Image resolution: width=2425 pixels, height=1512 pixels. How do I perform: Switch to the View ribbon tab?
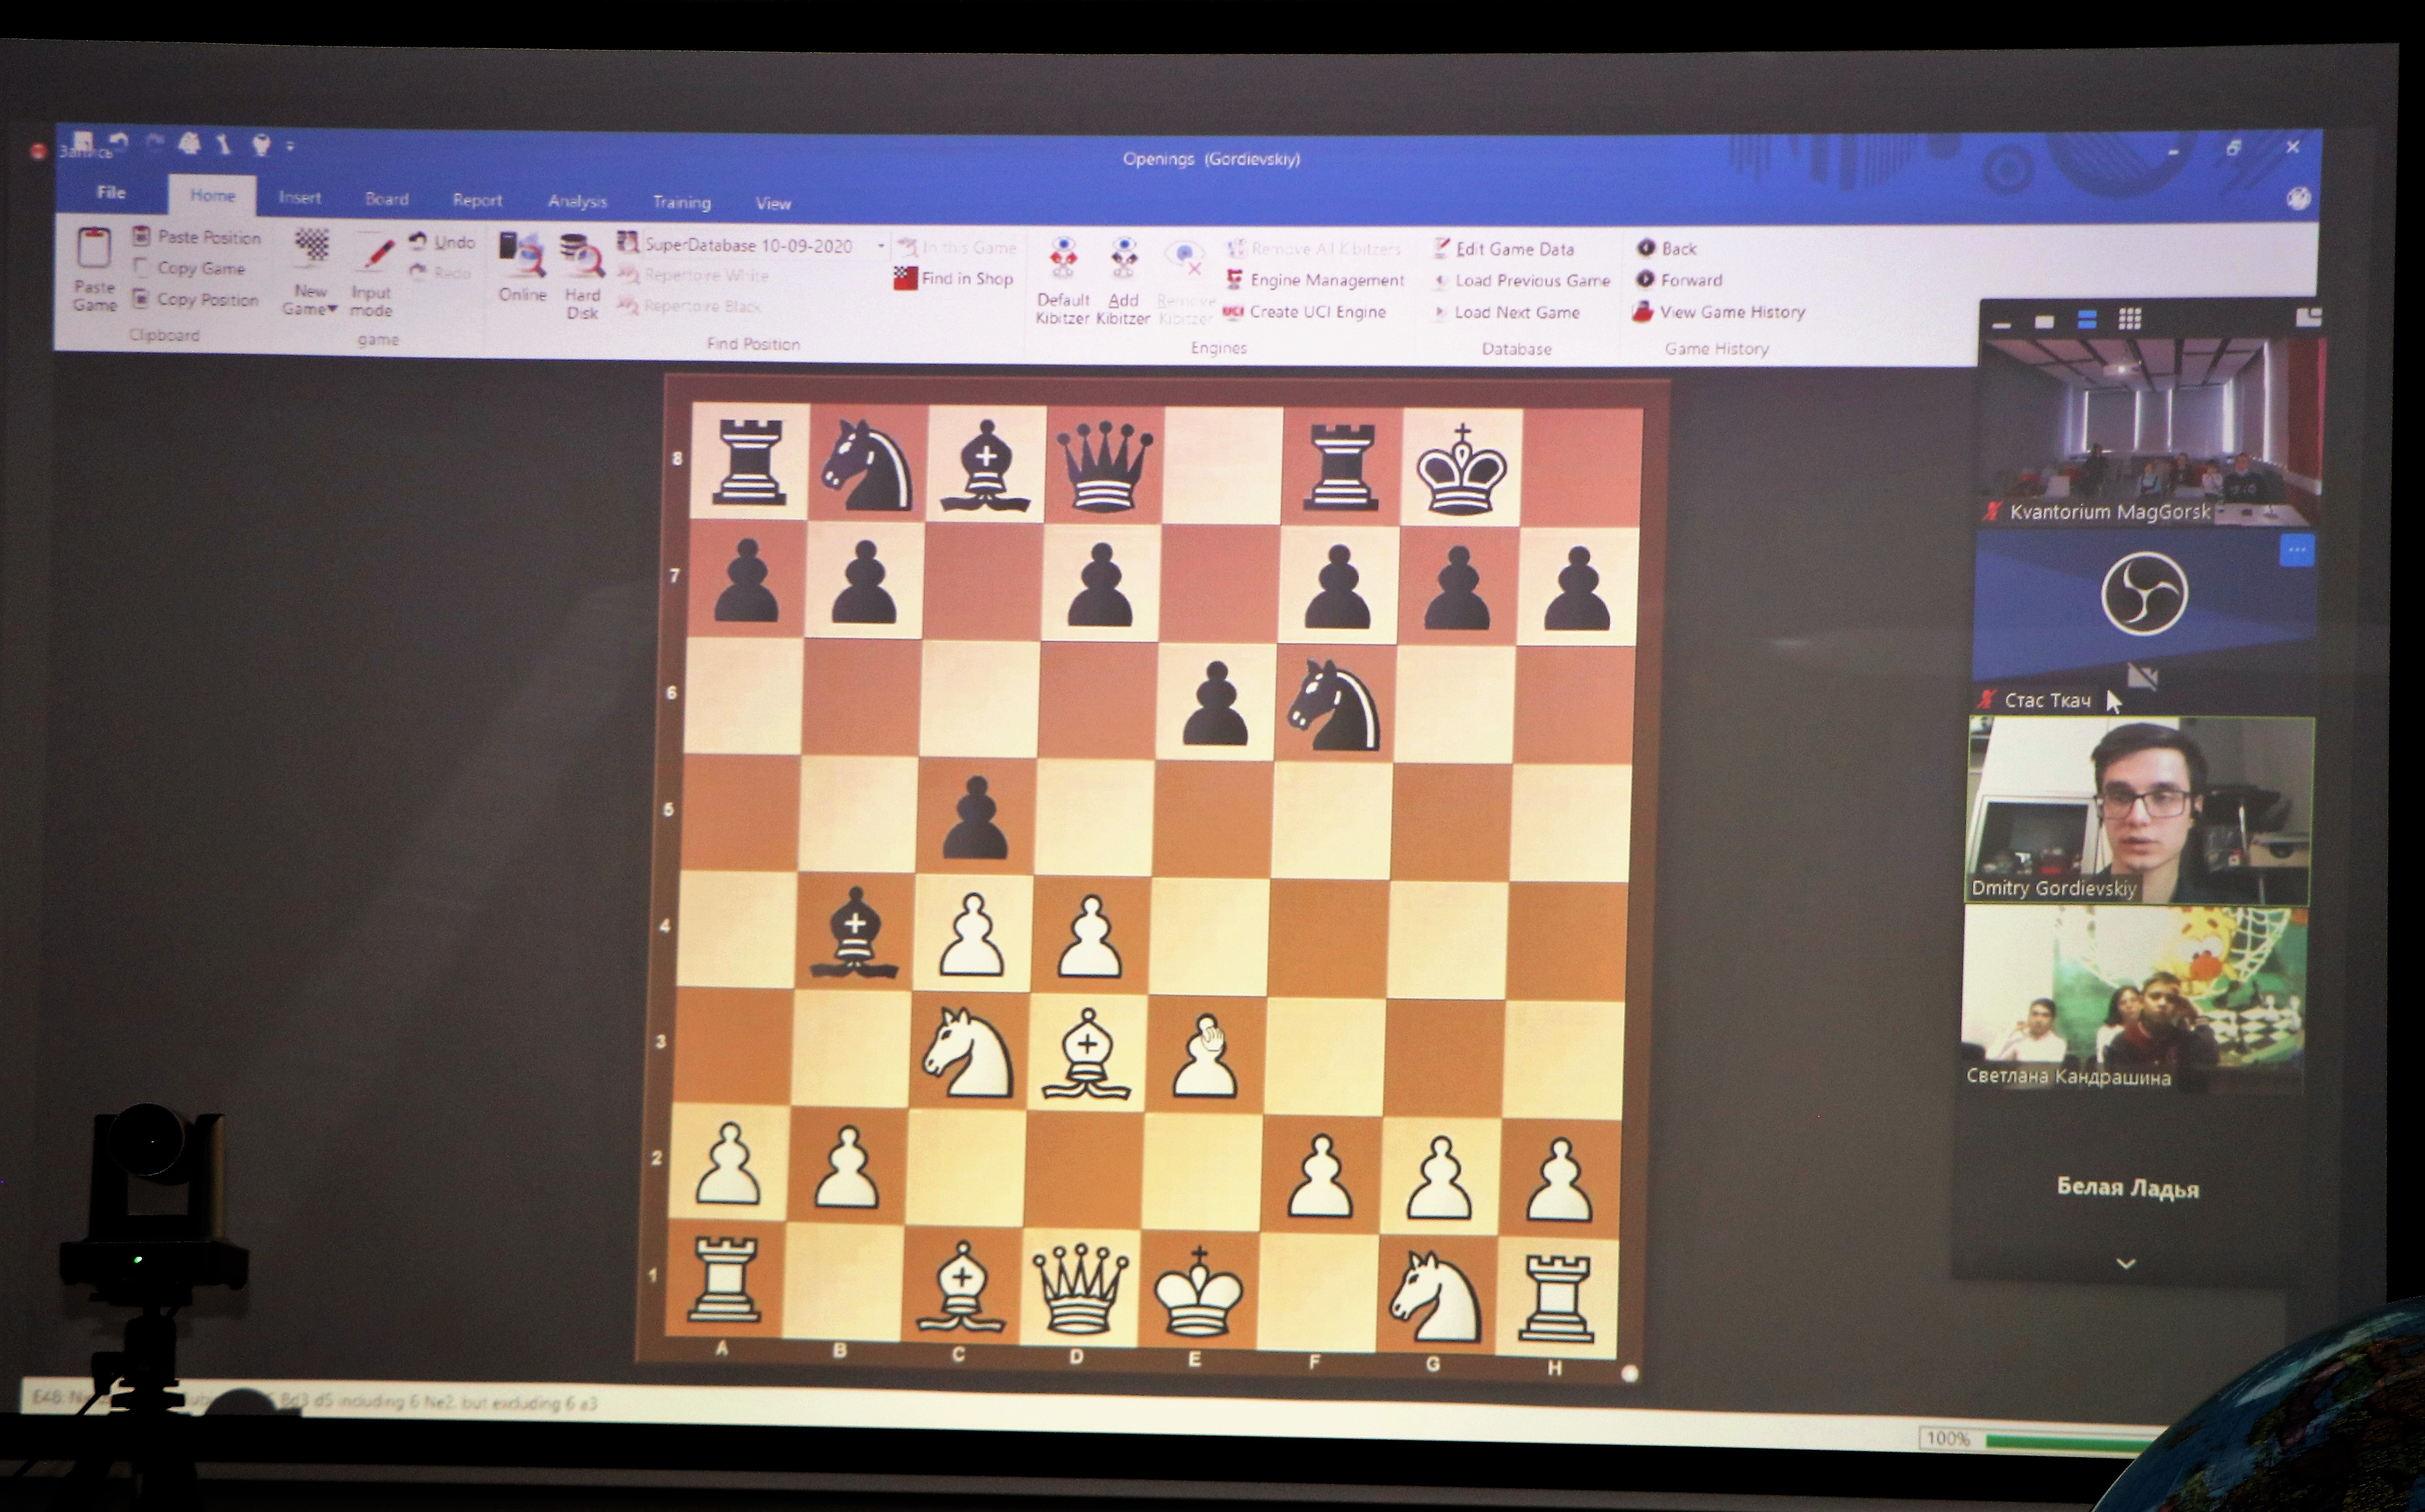coord(773,203)
